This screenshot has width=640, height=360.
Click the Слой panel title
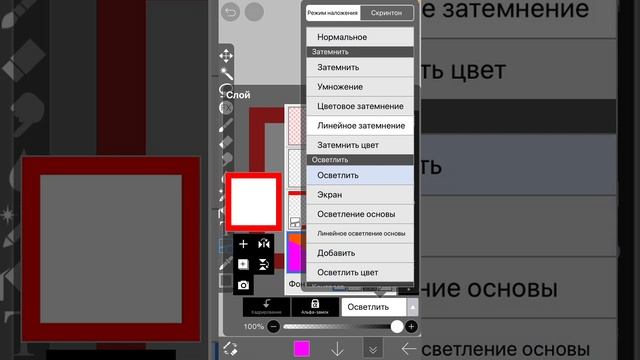(x=238, y=95)
